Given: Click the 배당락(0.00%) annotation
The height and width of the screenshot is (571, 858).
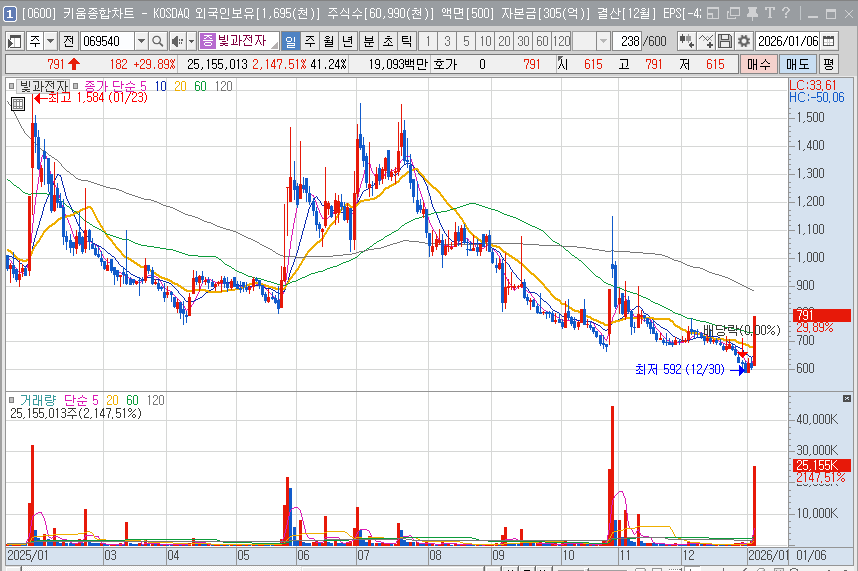Looking at the screenshot, I should 741,330.
